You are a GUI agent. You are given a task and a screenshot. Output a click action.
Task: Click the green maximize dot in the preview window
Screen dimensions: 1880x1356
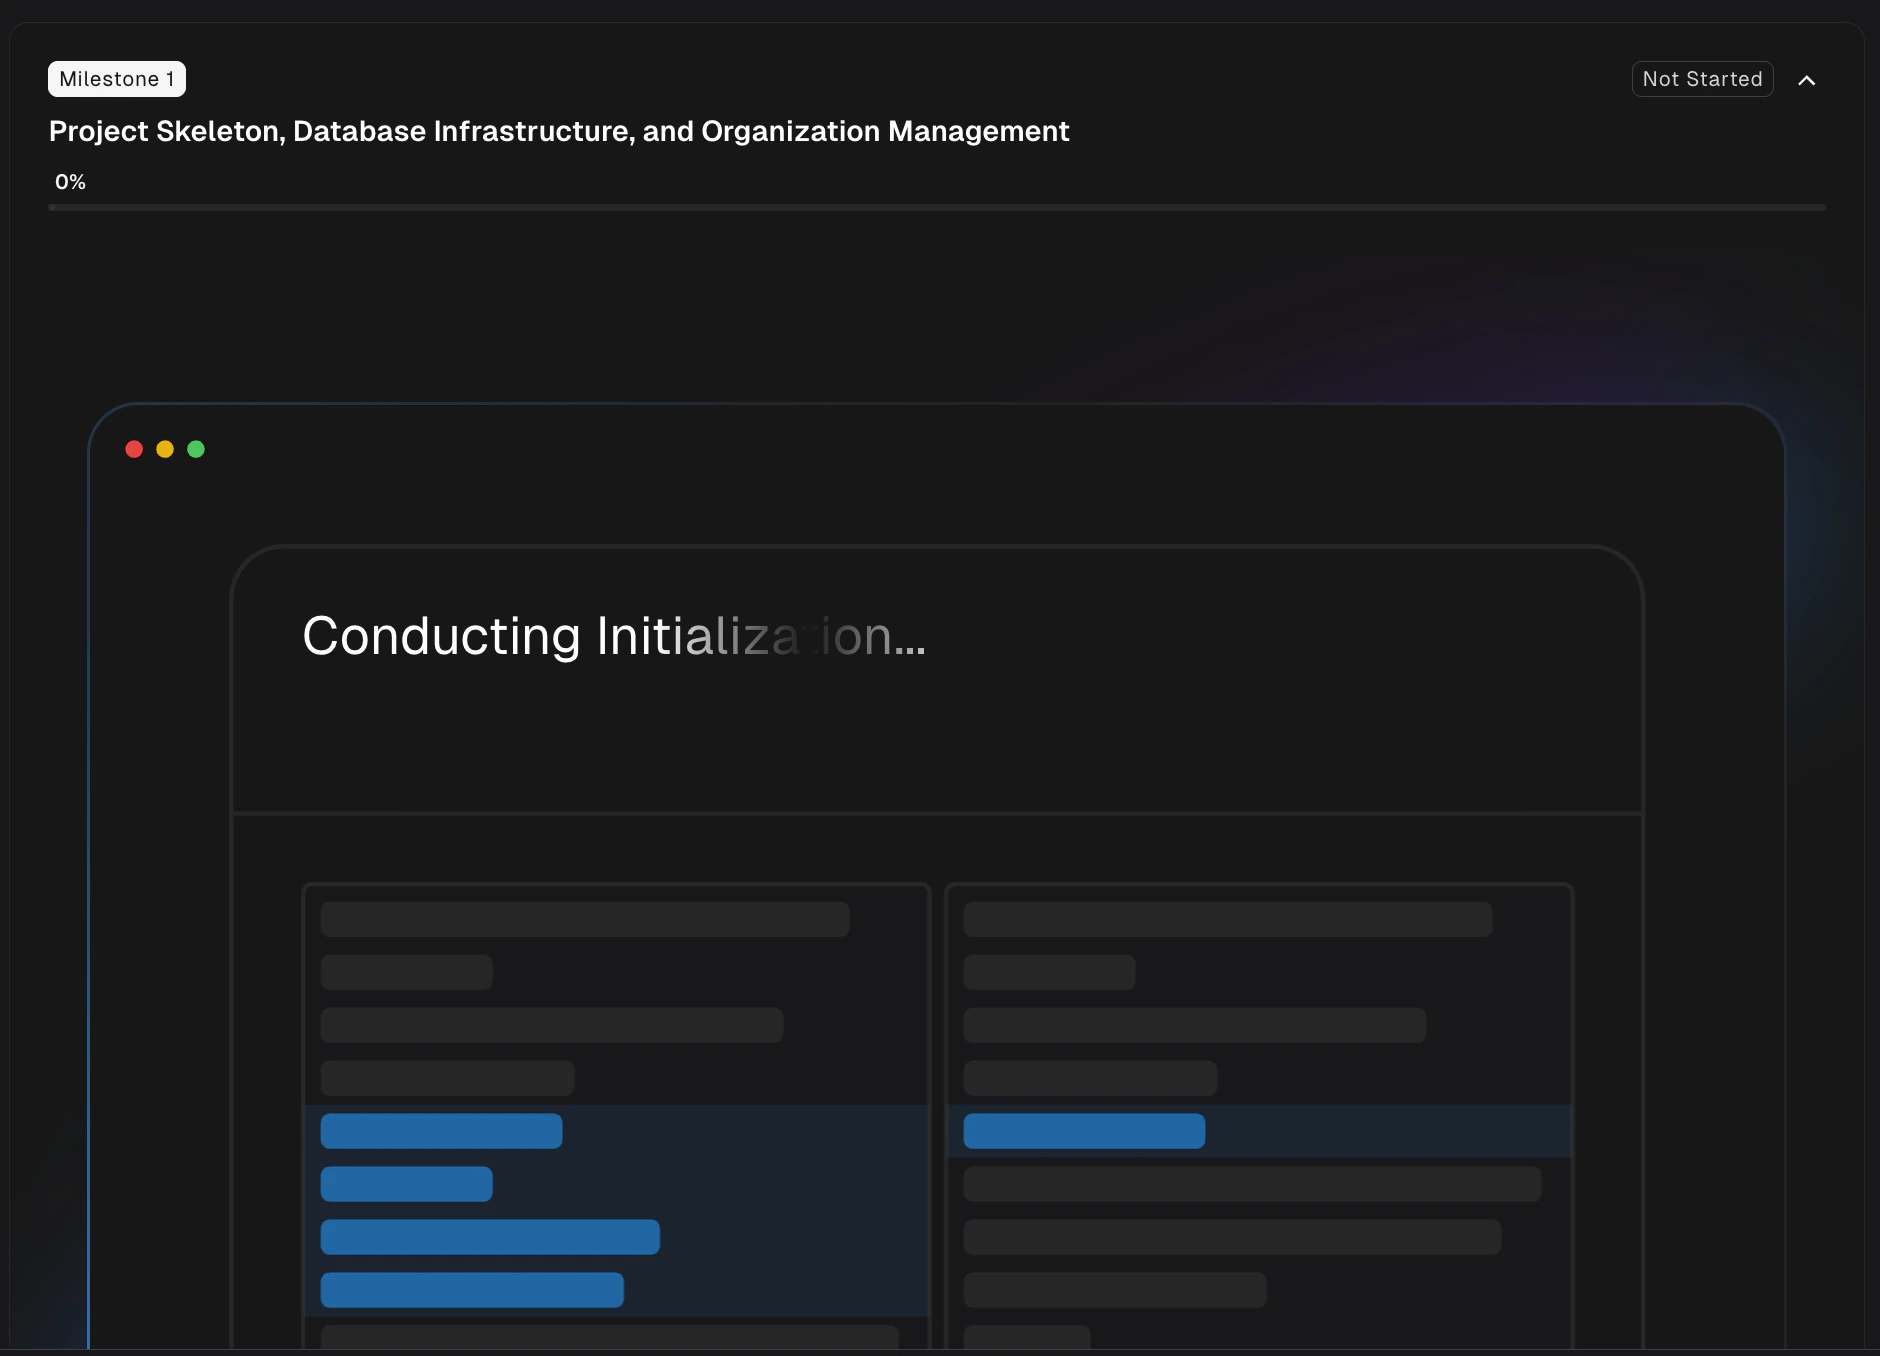point(196,449)
